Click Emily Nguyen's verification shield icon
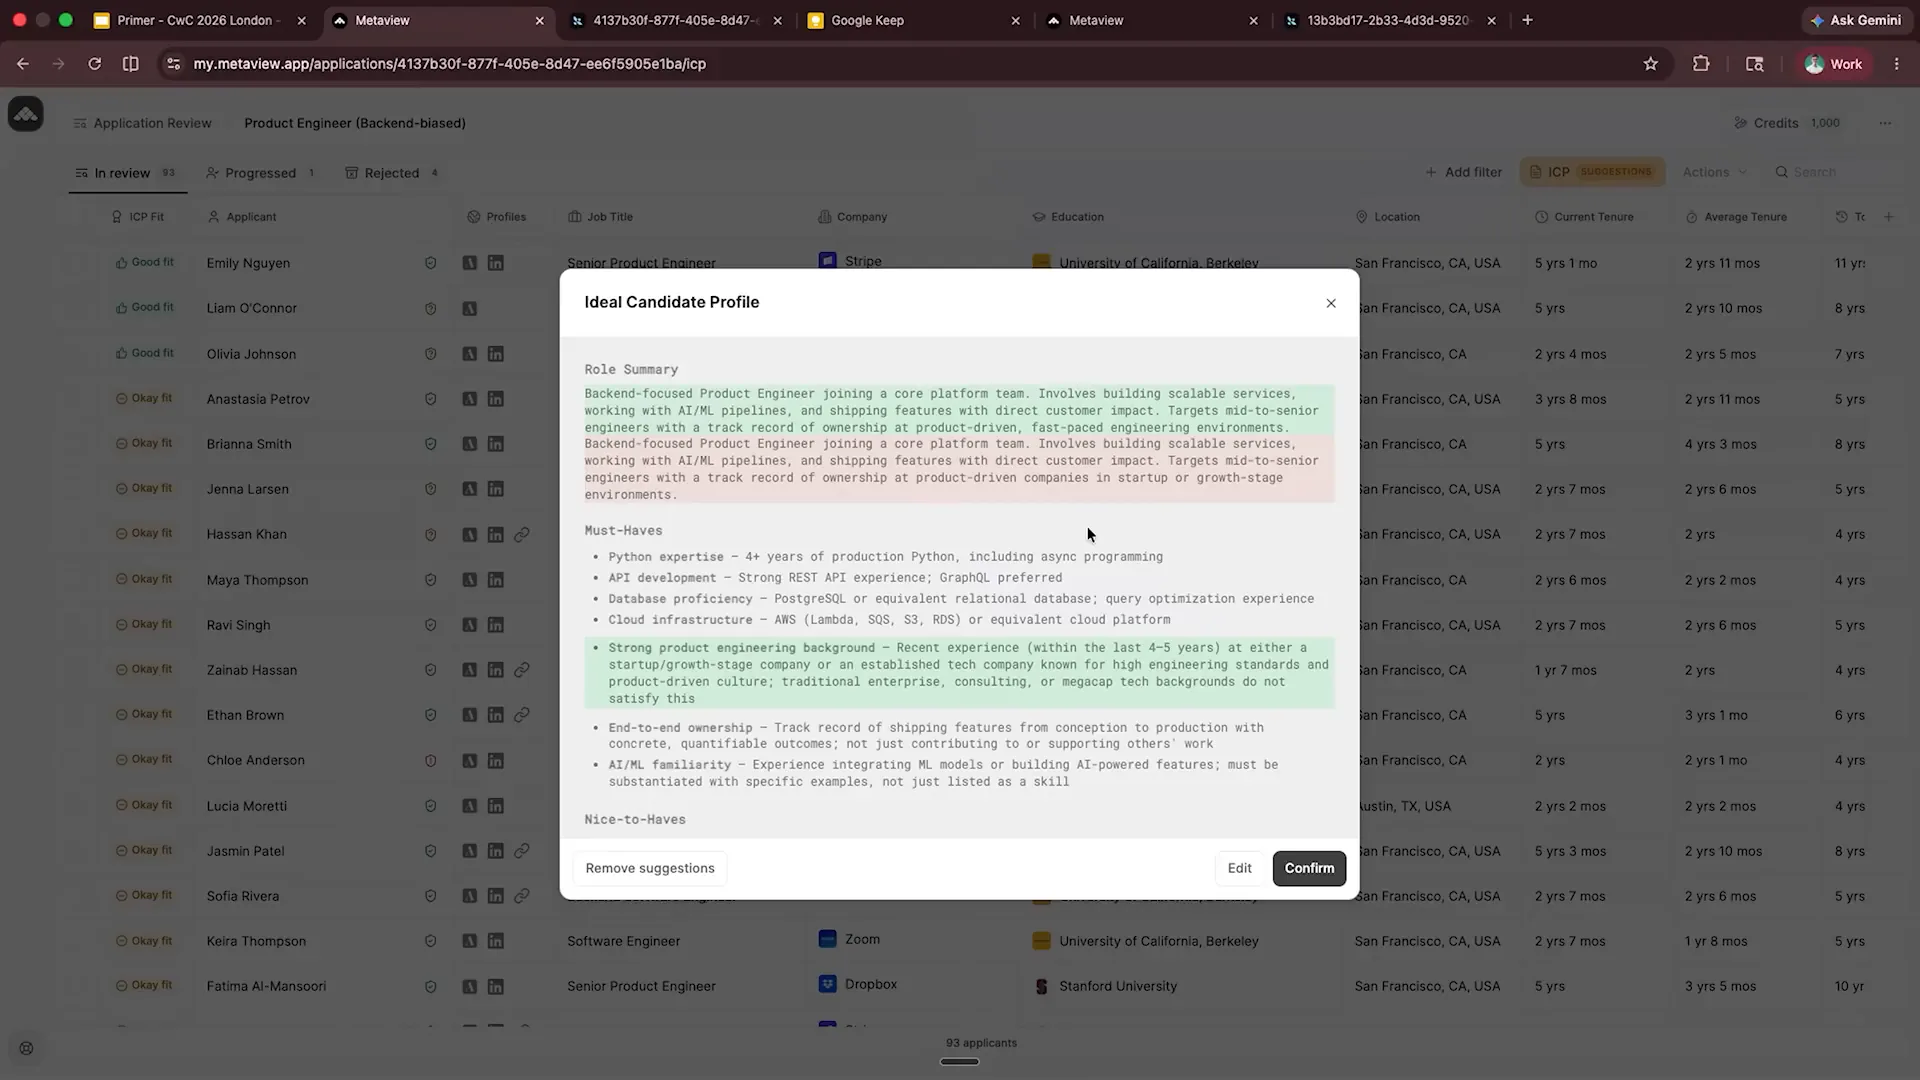This screenshot has width=1920, height=1080. pyautogui.click(x=430, y=263)
